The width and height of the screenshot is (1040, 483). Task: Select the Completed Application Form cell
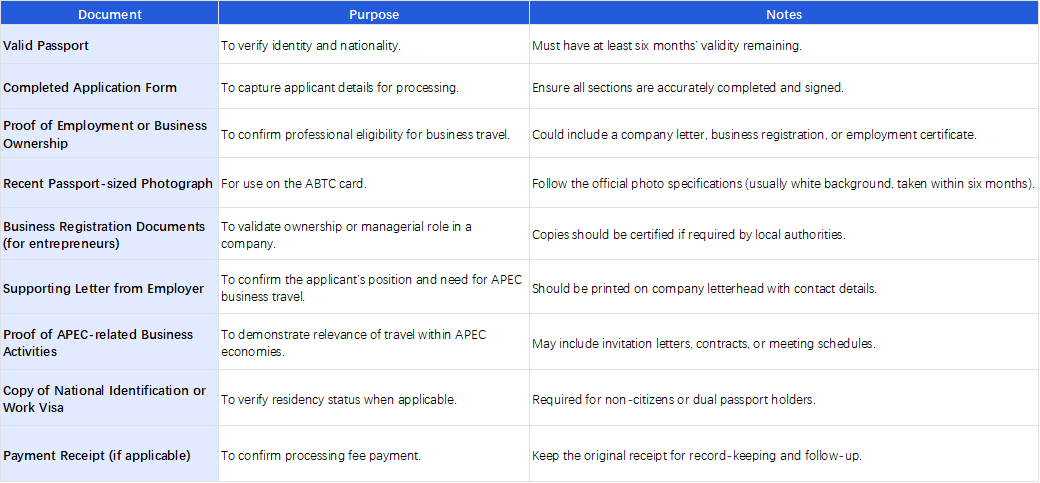[x=109, y=88]
